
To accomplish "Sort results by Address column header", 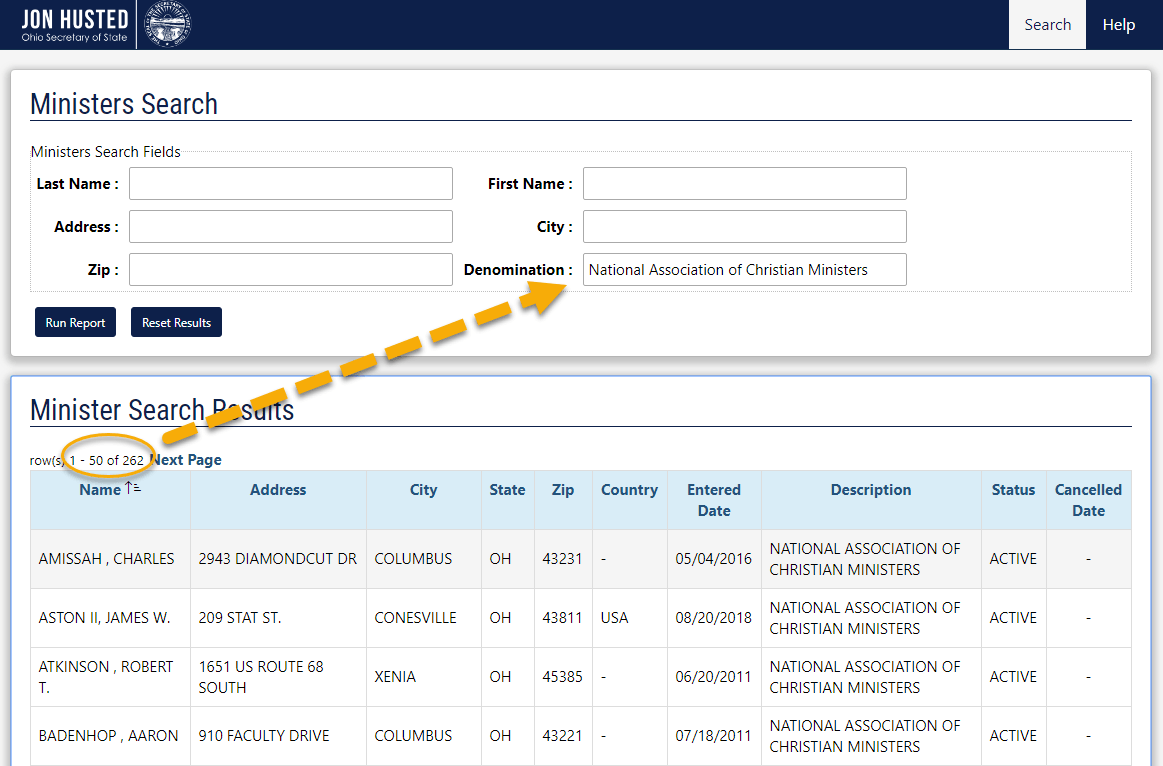I will 278,490.
